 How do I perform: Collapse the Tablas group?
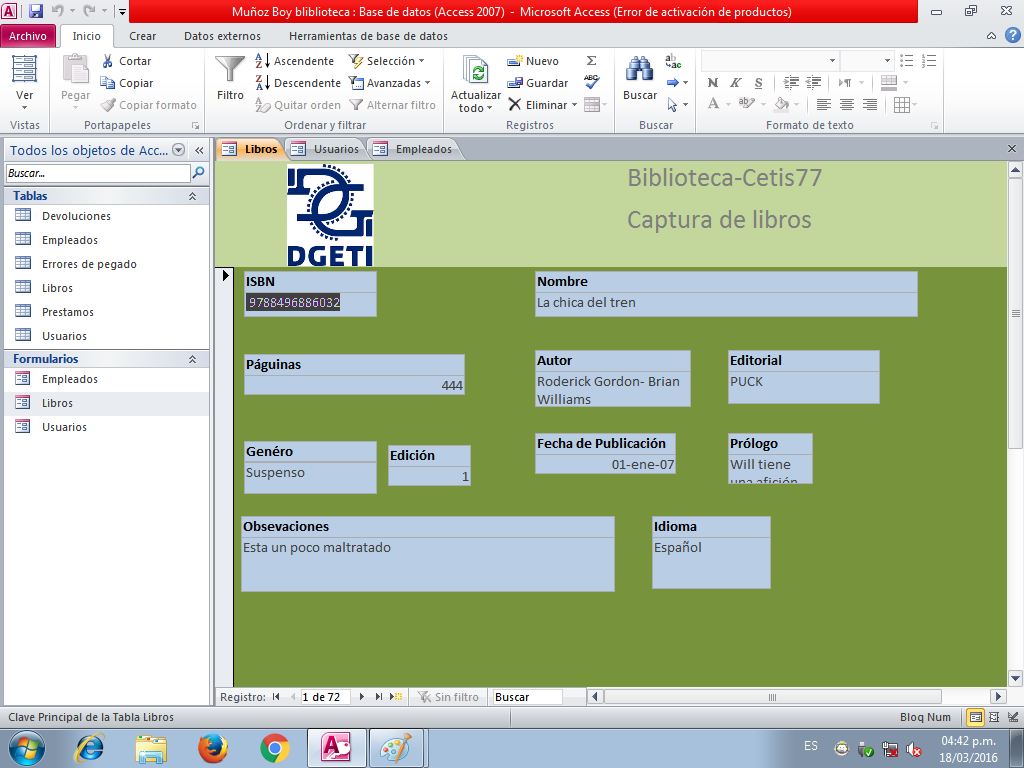[192, 196]
